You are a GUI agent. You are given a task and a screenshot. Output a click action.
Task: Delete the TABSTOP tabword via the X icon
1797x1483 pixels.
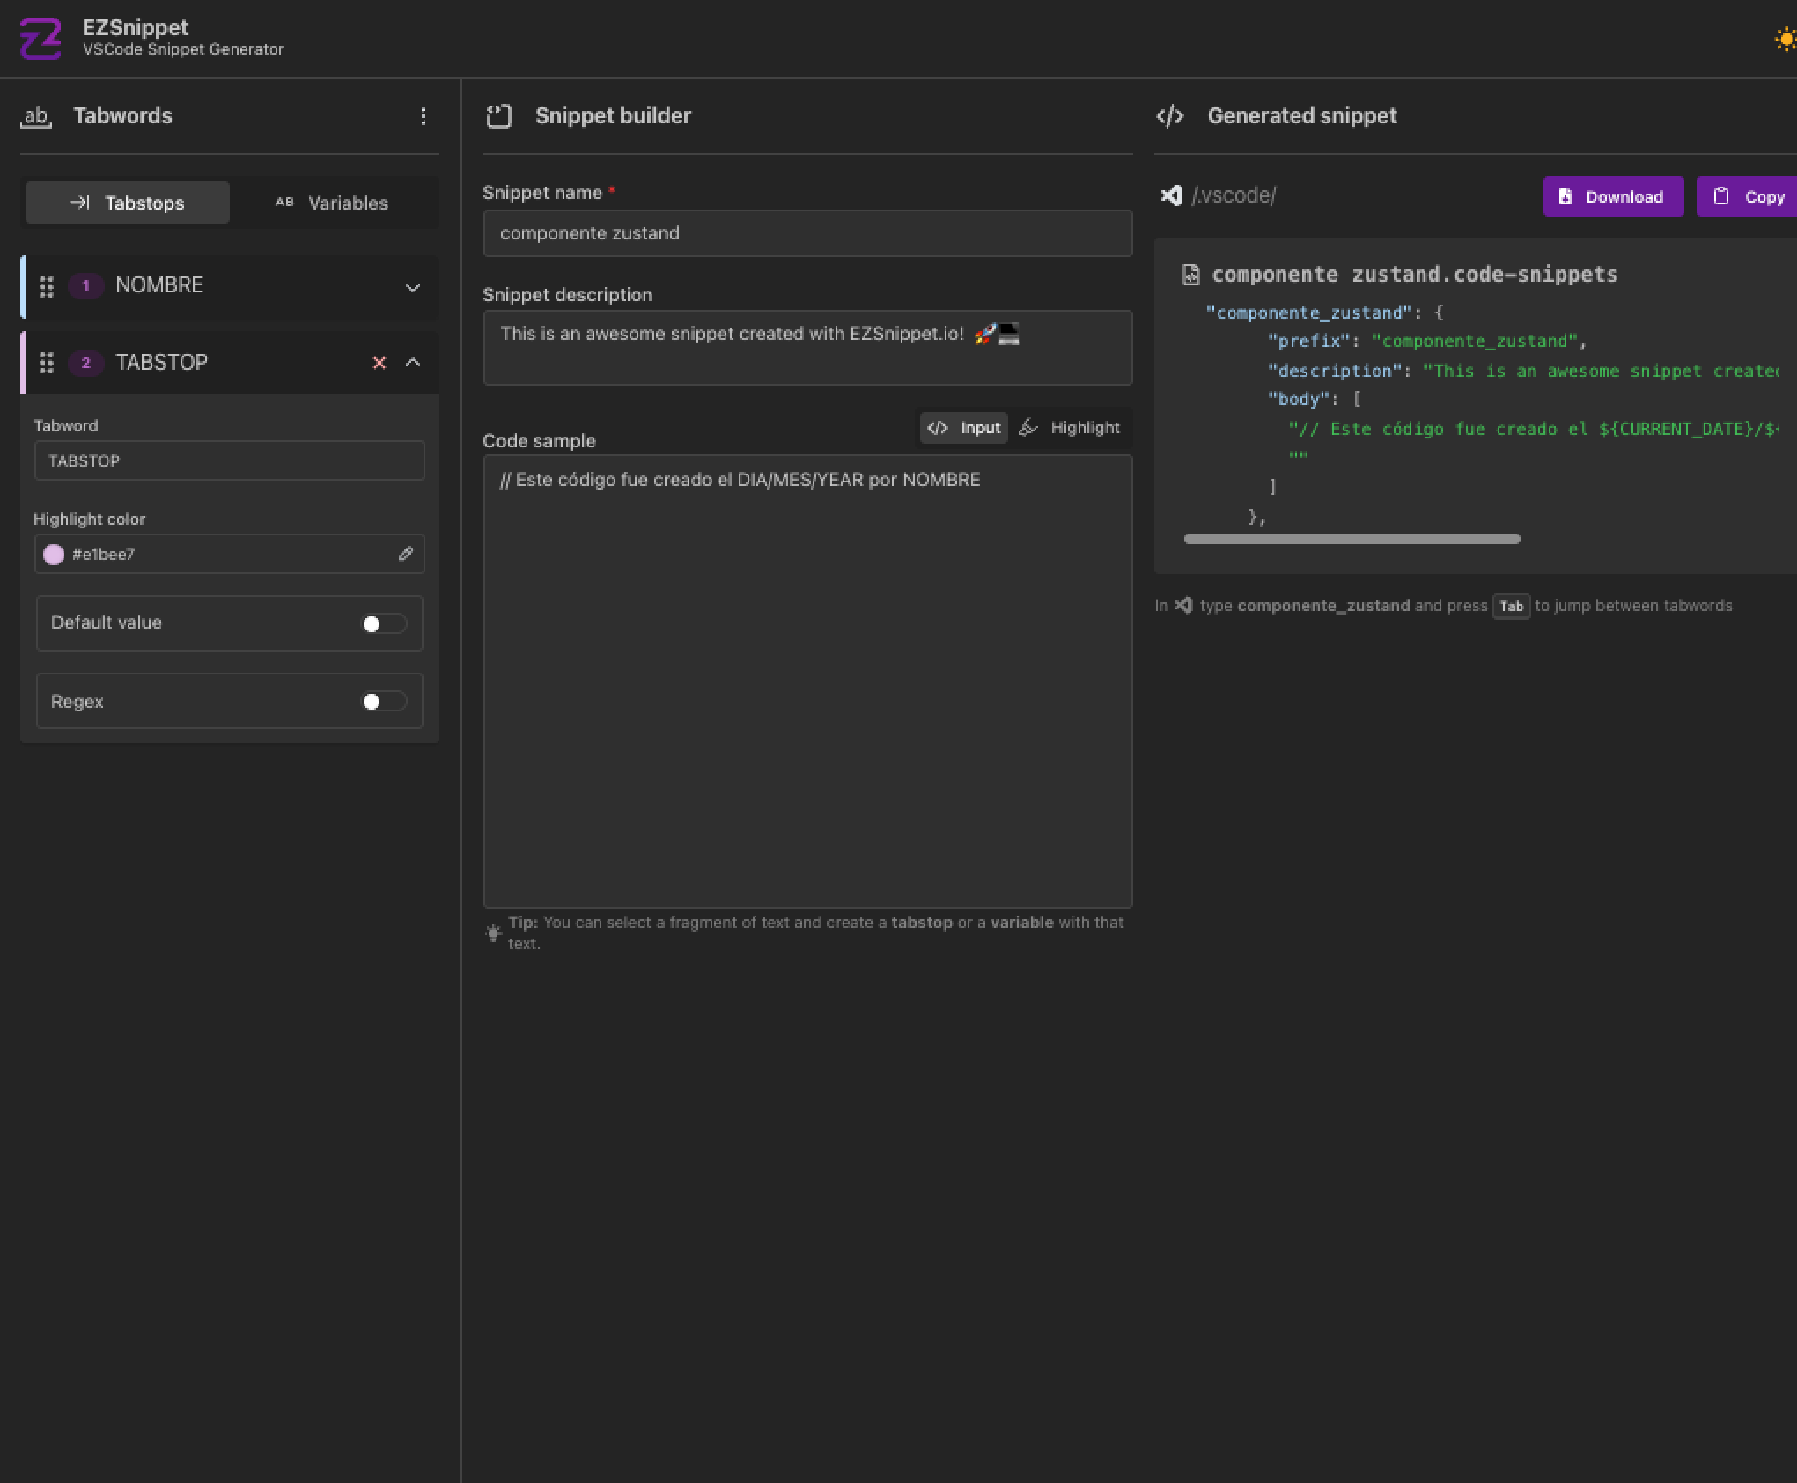coord(380,362)
